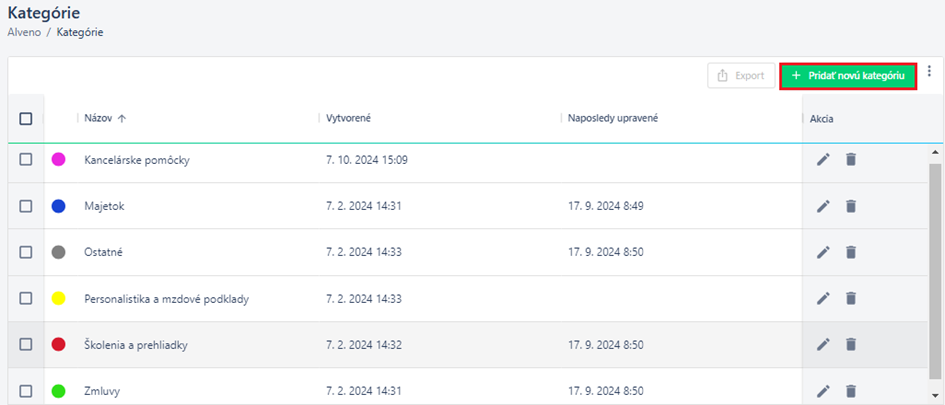Edit the Ostatné category
Viewport: 945px width, 405px height.
coord(823,252)
